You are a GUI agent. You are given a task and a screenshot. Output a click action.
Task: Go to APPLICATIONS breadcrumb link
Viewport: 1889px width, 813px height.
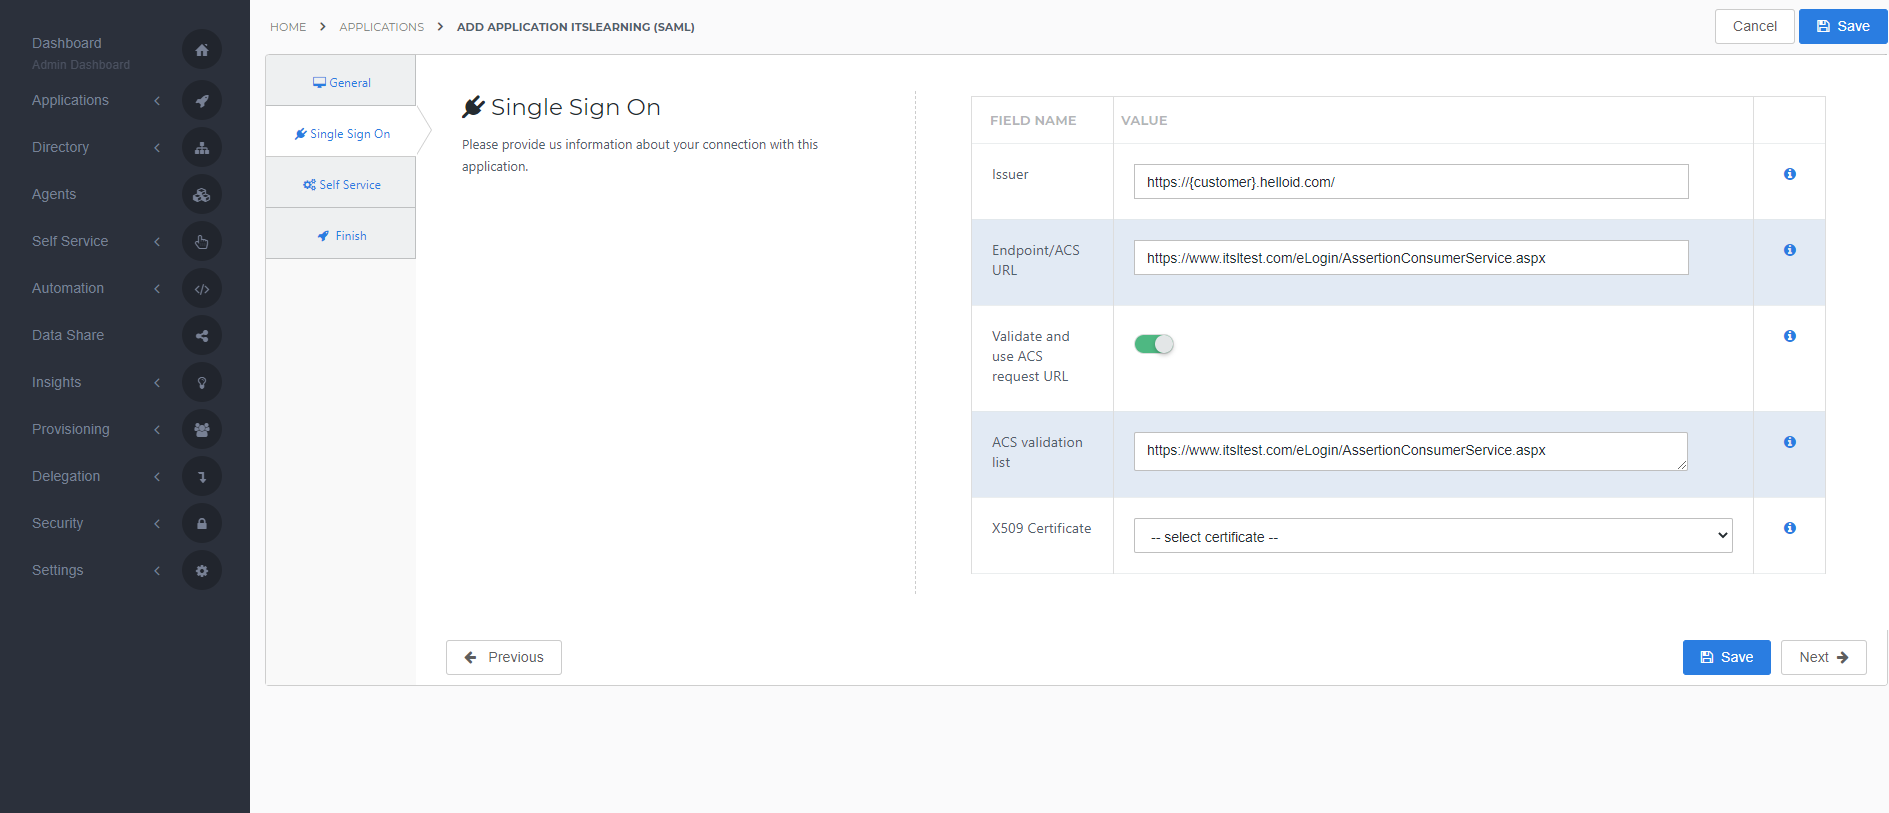pos(382,27)
